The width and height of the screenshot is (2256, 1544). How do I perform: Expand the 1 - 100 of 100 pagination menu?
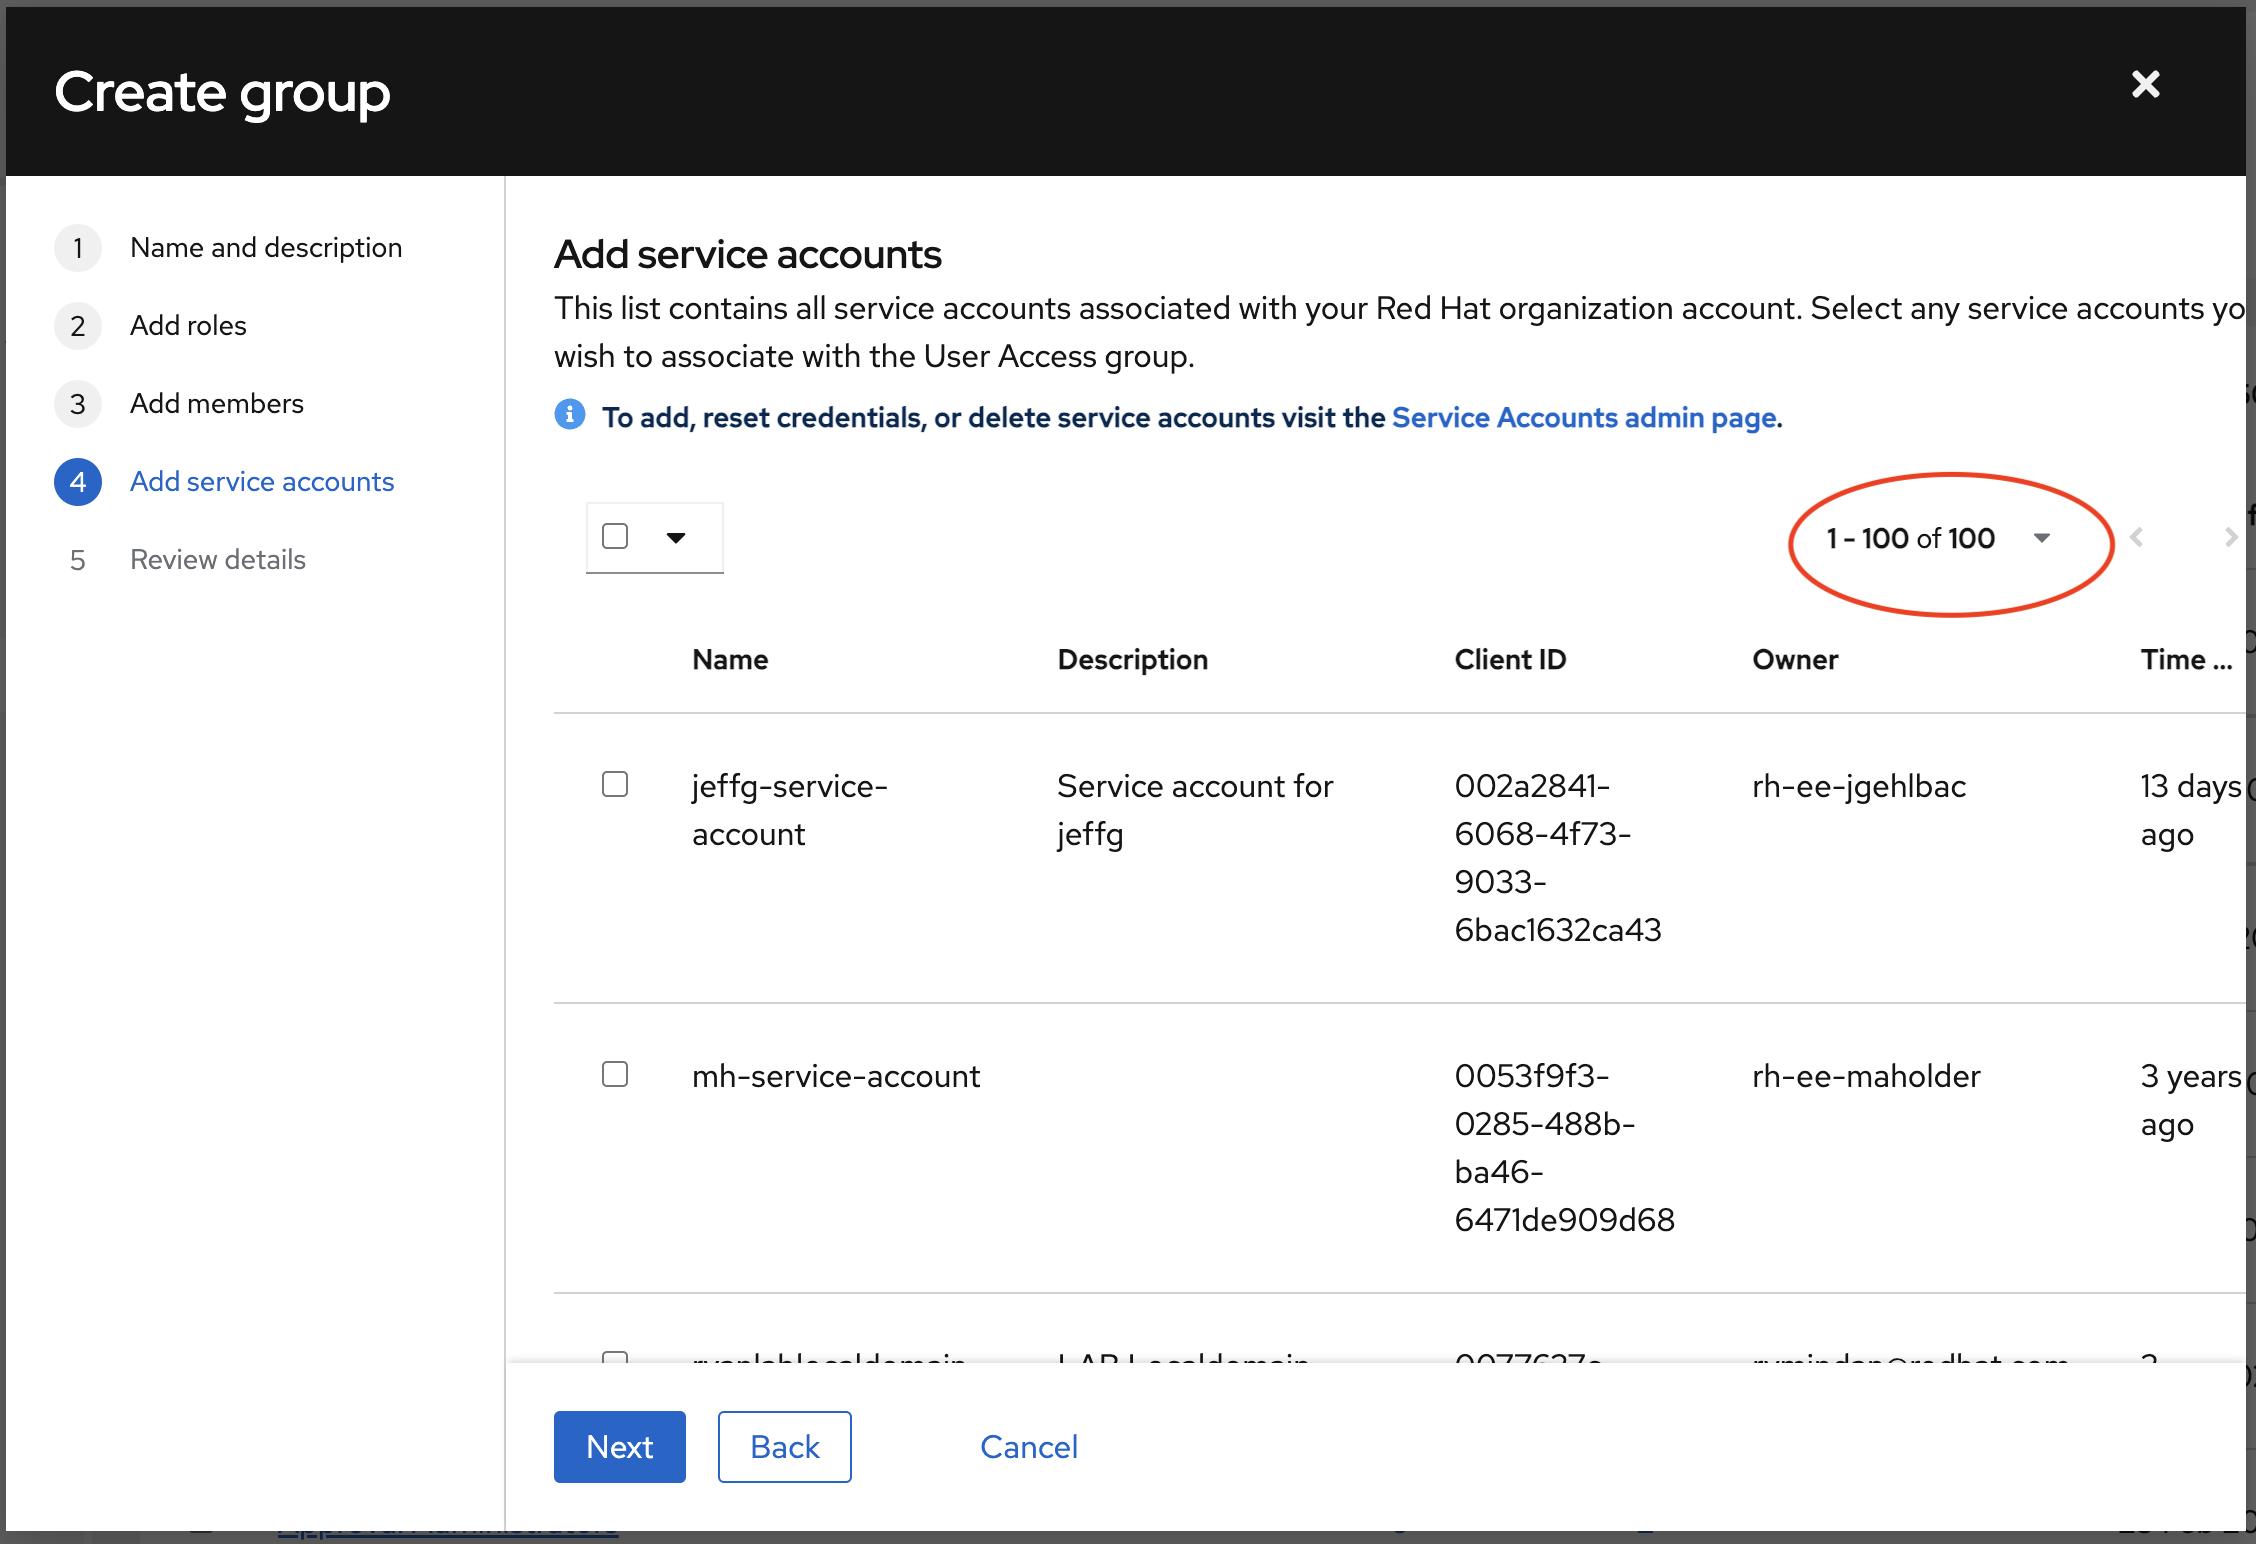click(2040, 538)
